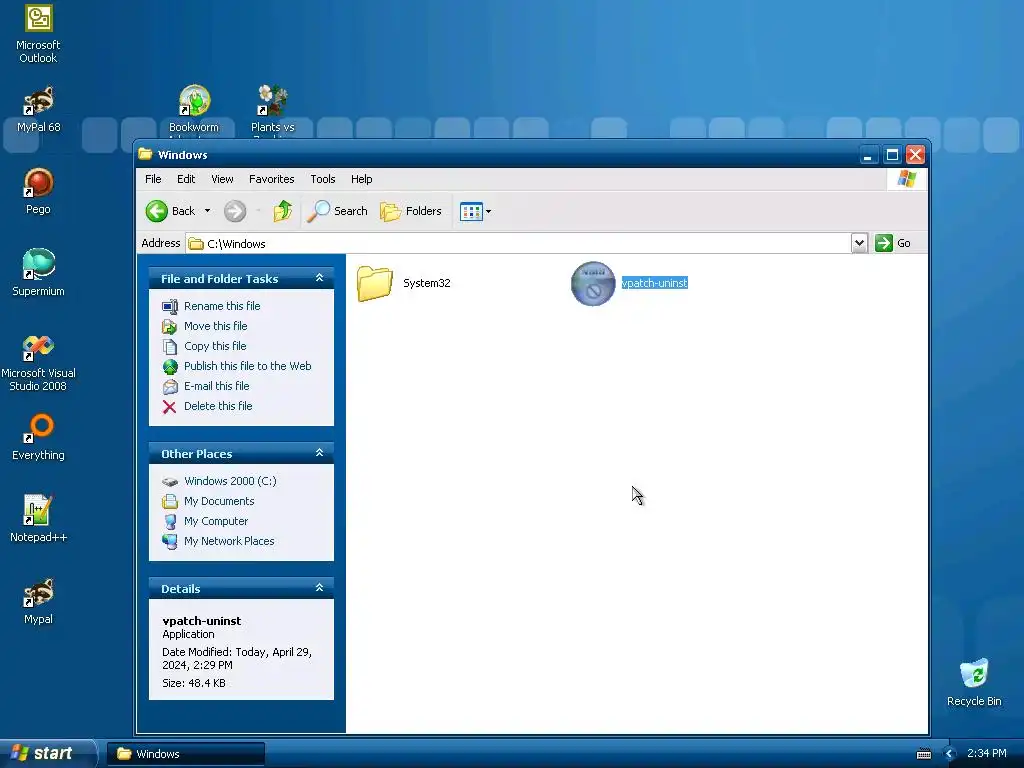This screenshot has height=768, width=1024.
Task: Click the System32 folder name
Action: [x=426, y=283]
